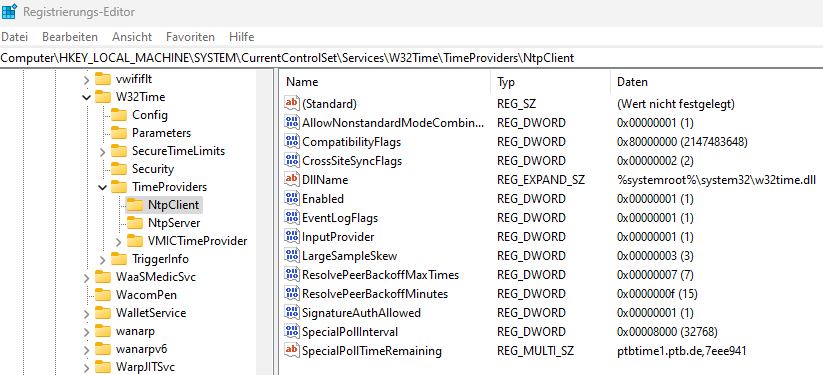Screen dimensions: 823x375
Task: Click the DWORD icon next to SpecialPollInterval
Action: pyautogui.click(x=291, y=331)
